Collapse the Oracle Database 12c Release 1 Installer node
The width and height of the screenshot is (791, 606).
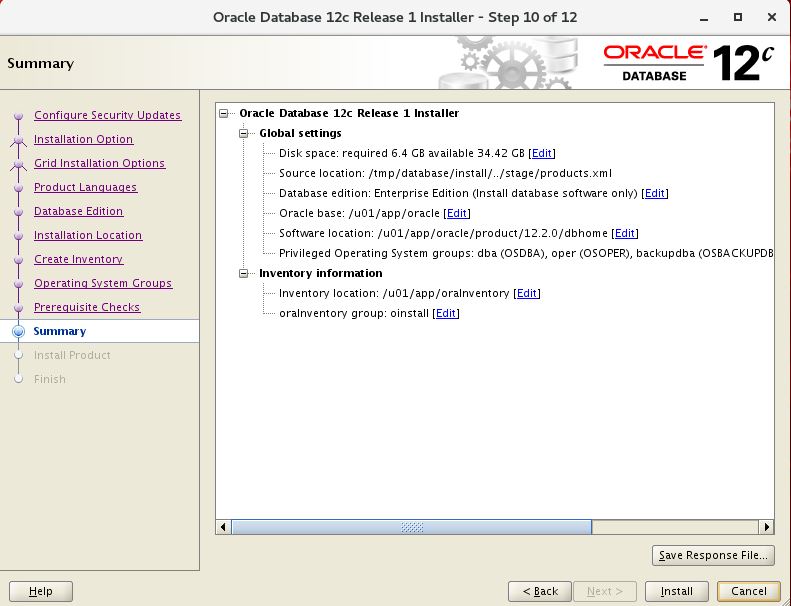pos(223,114)
